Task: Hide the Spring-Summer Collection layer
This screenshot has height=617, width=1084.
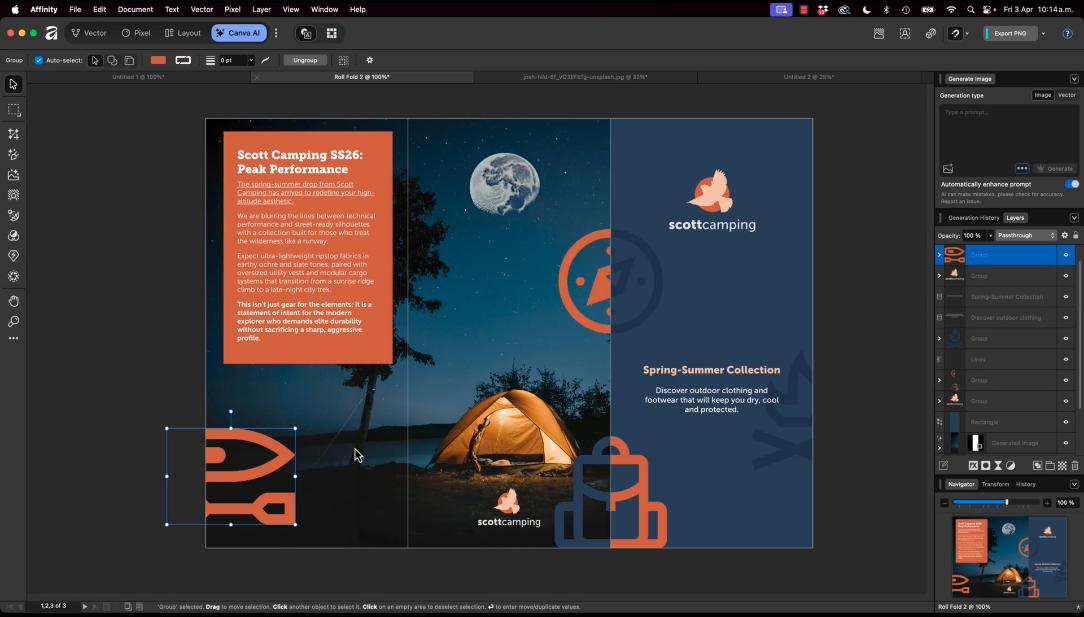Action: coord(1065,297)
